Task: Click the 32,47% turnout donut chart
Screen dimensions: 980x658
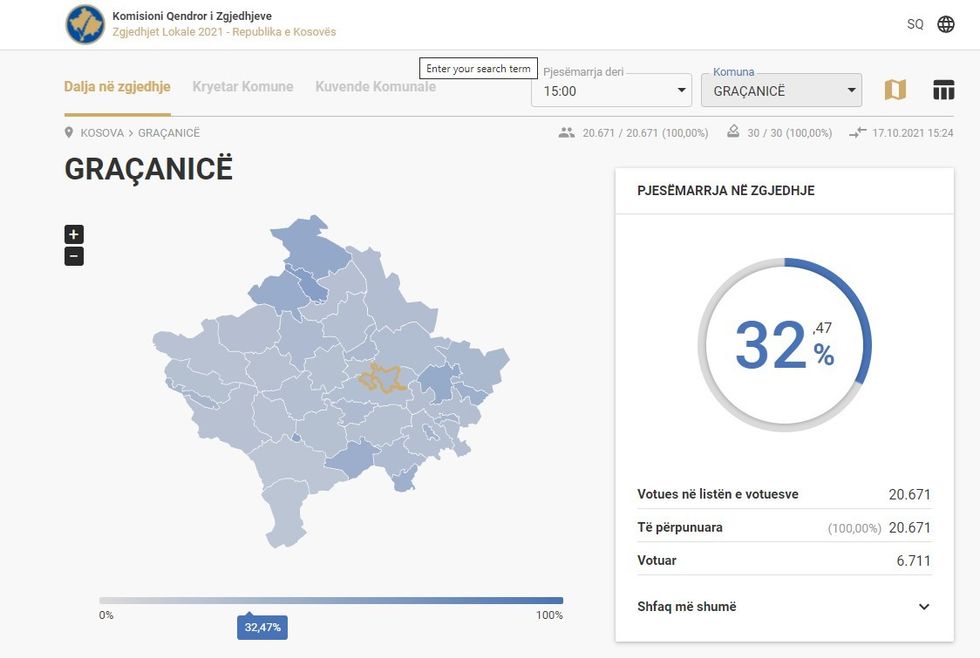Action: [x=784, y=344]
